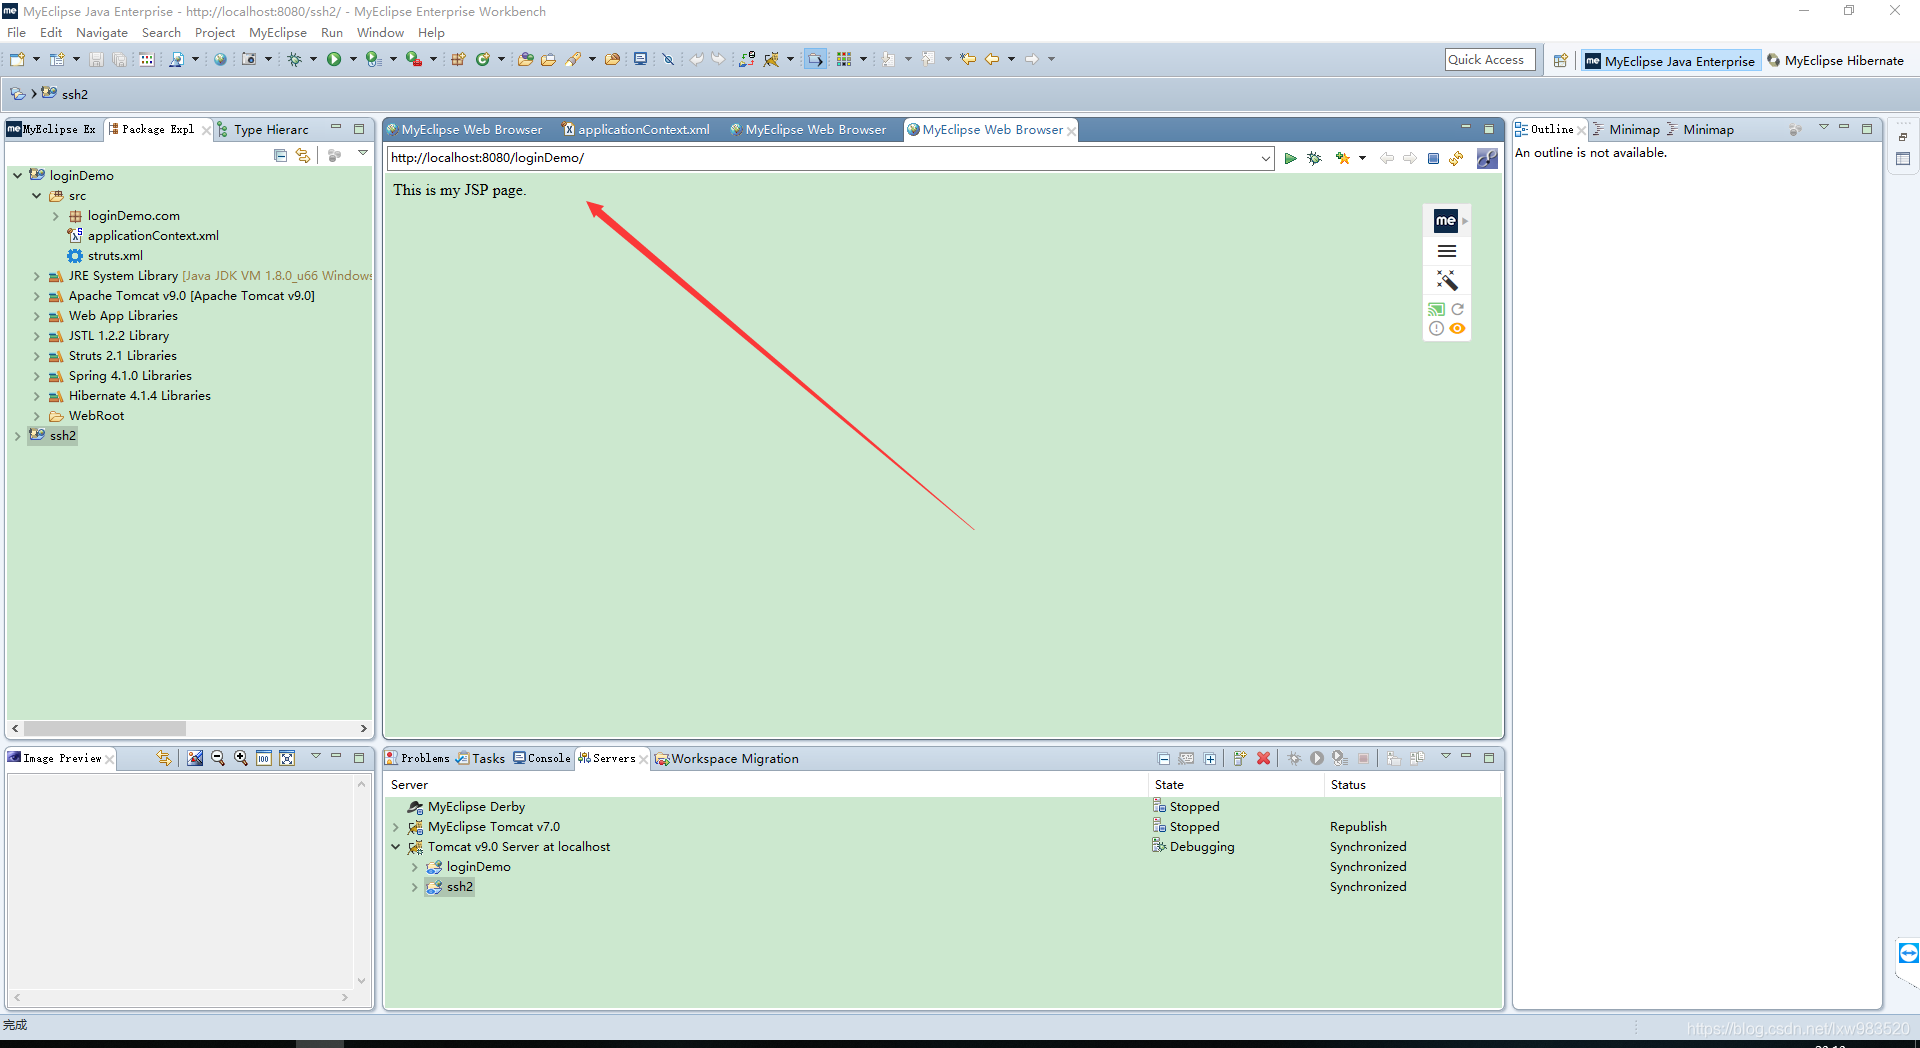
Task: Click the green cast icon in the floating panel
Action: coord(1436,310)
